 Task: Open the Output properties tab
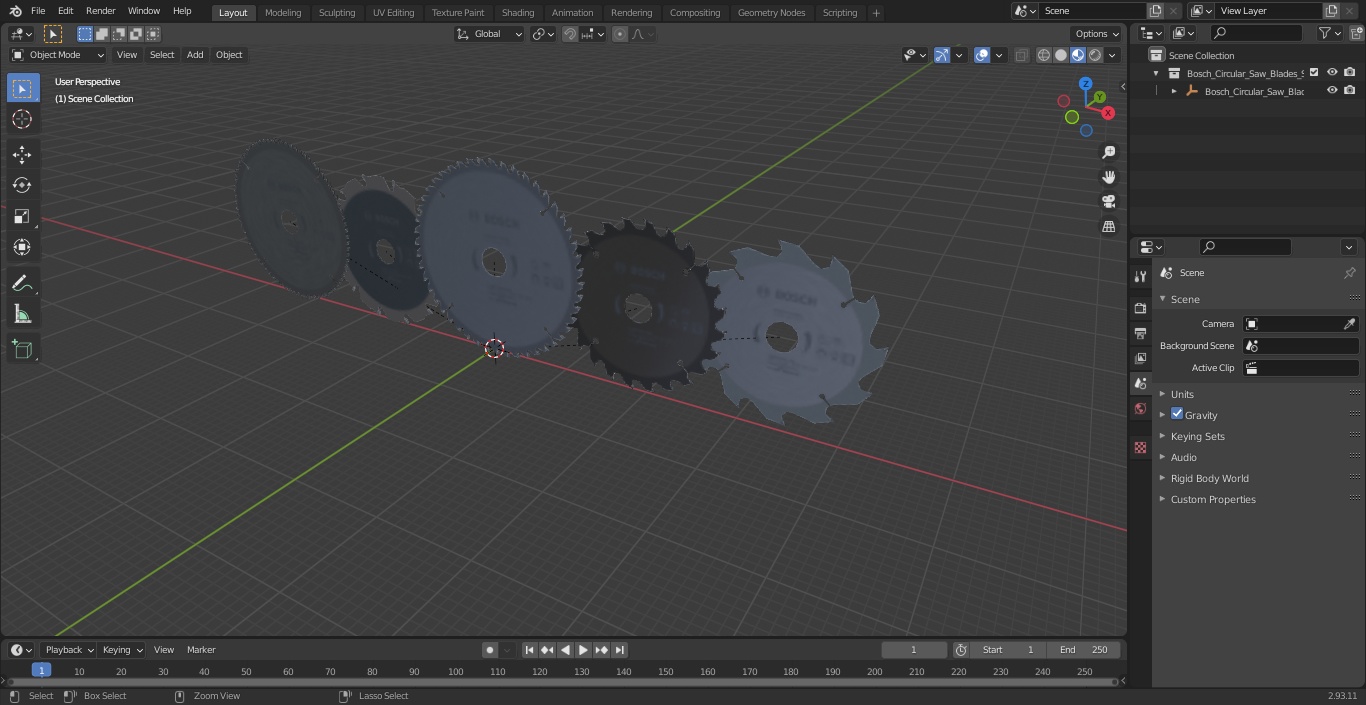(1140, 333)
